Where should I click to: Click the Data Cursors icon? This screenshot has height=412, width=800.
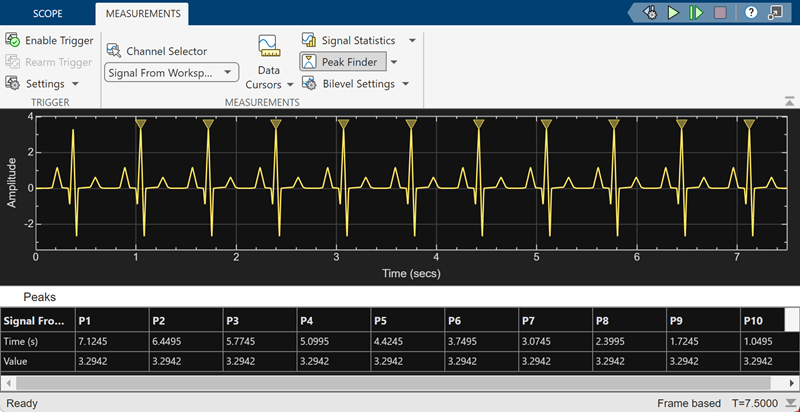coord(268,46)
